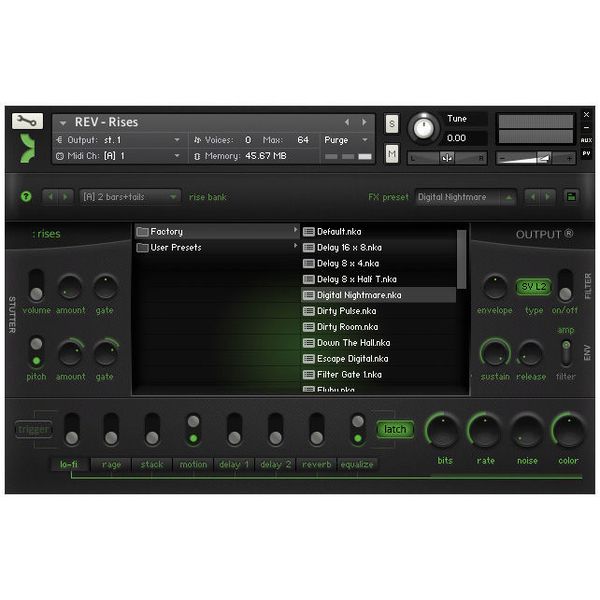
Task: Select Digital Nightmare.nka preset
Action: (x=379, y=295)
